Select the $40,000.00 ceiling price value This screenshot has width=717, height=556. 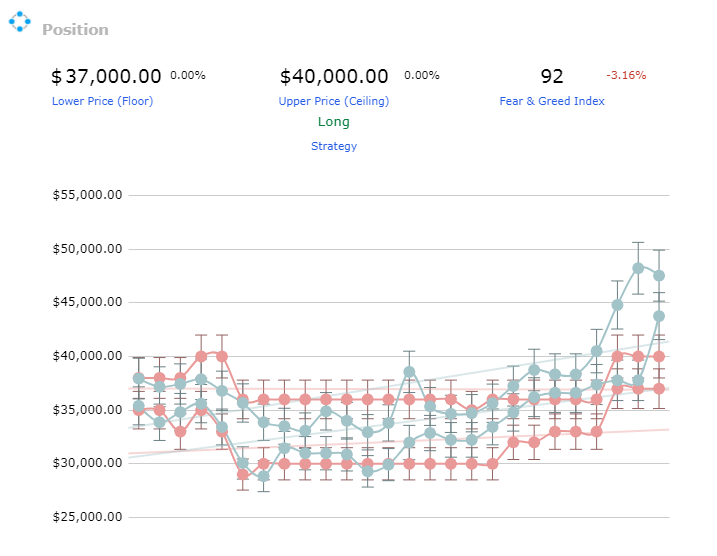coord(334,76)
